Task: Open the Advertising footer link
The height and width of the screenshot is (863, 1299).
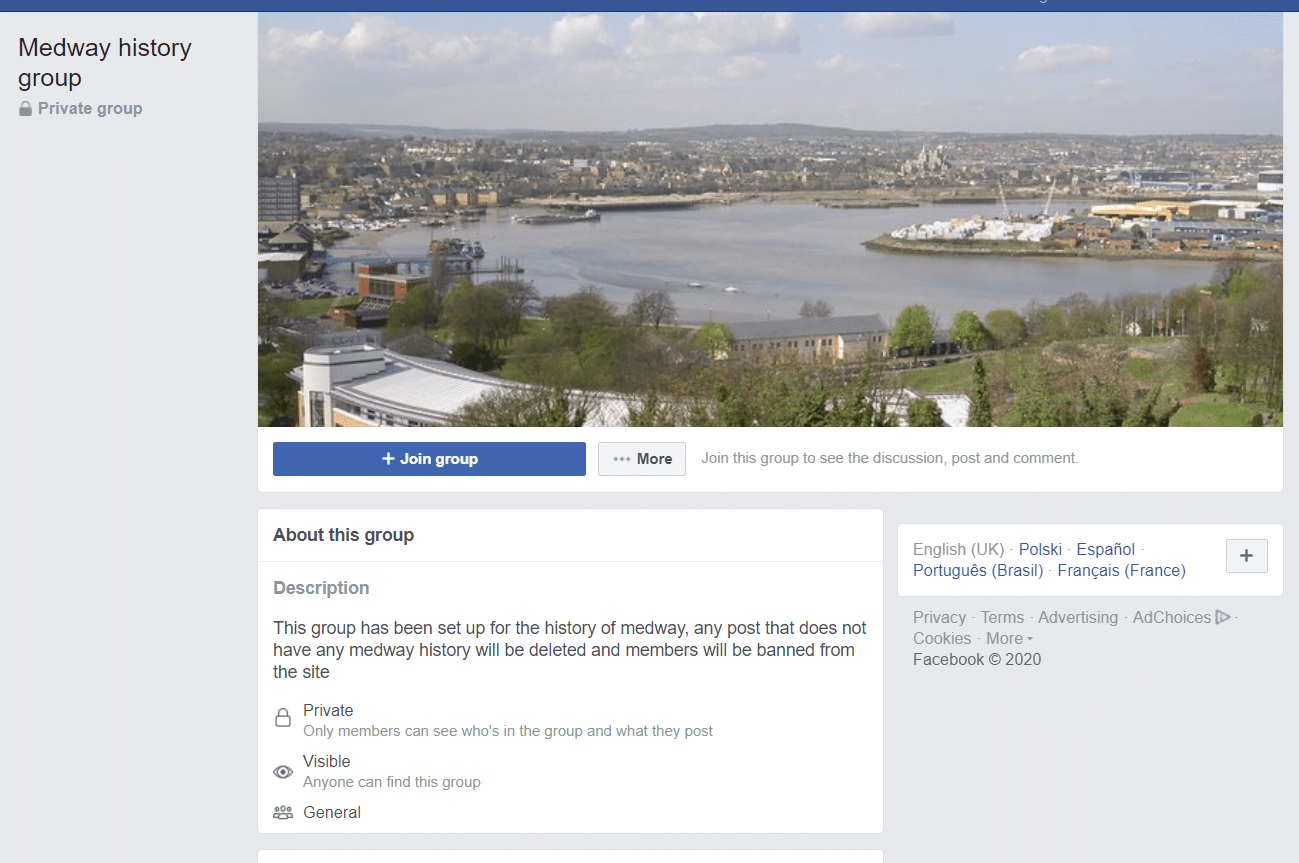Action: click(x=1078, y=617)
